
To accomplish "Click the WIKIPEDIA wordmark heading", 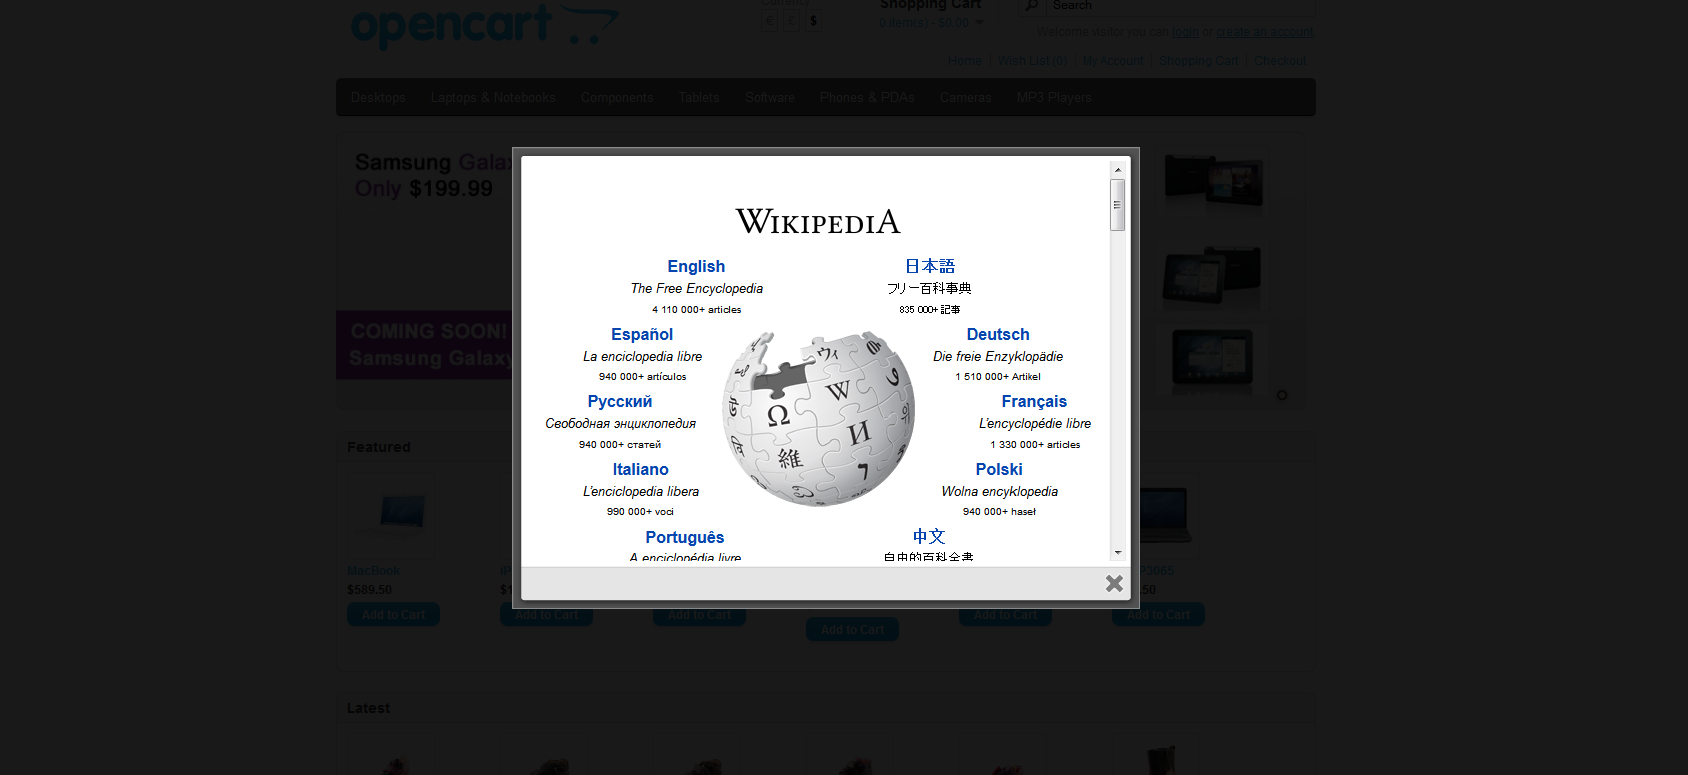I will (x=818, y=221).
